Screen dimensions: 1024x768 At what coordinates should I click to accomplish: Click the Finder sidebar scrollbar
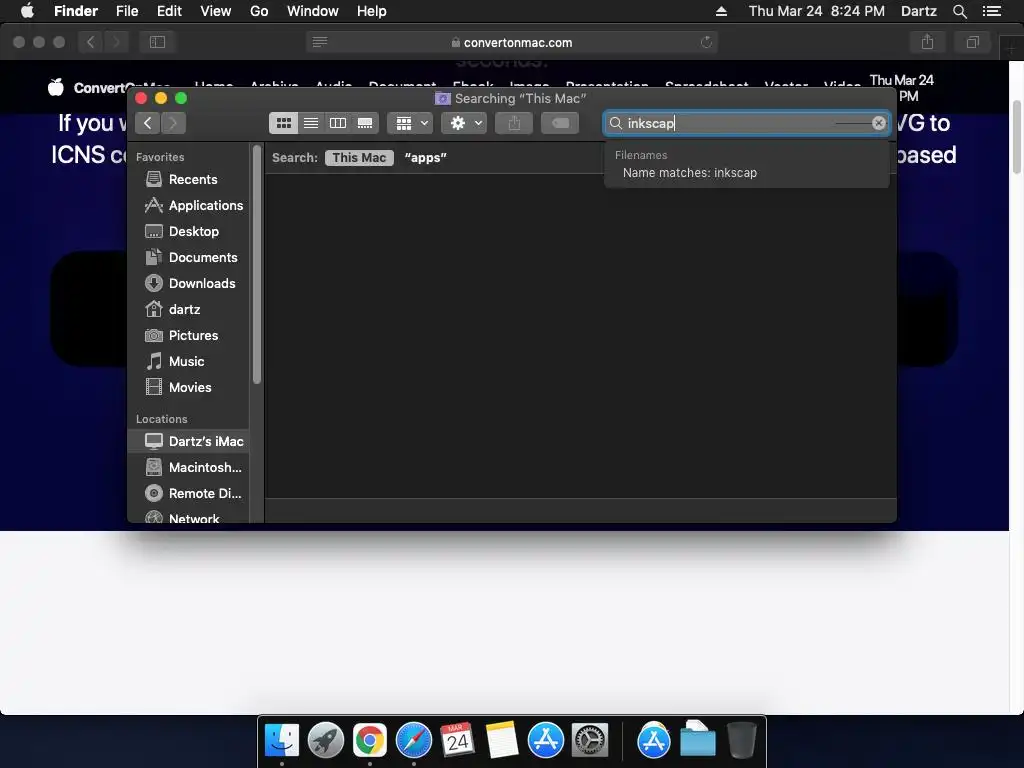[257, 265]
